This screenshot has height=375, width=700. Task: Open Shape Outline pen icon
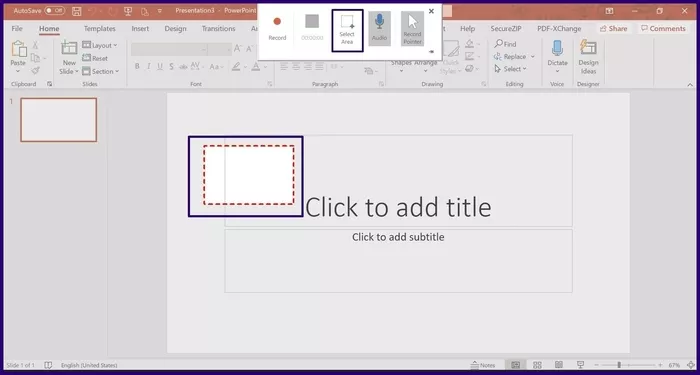pos(469,56)
